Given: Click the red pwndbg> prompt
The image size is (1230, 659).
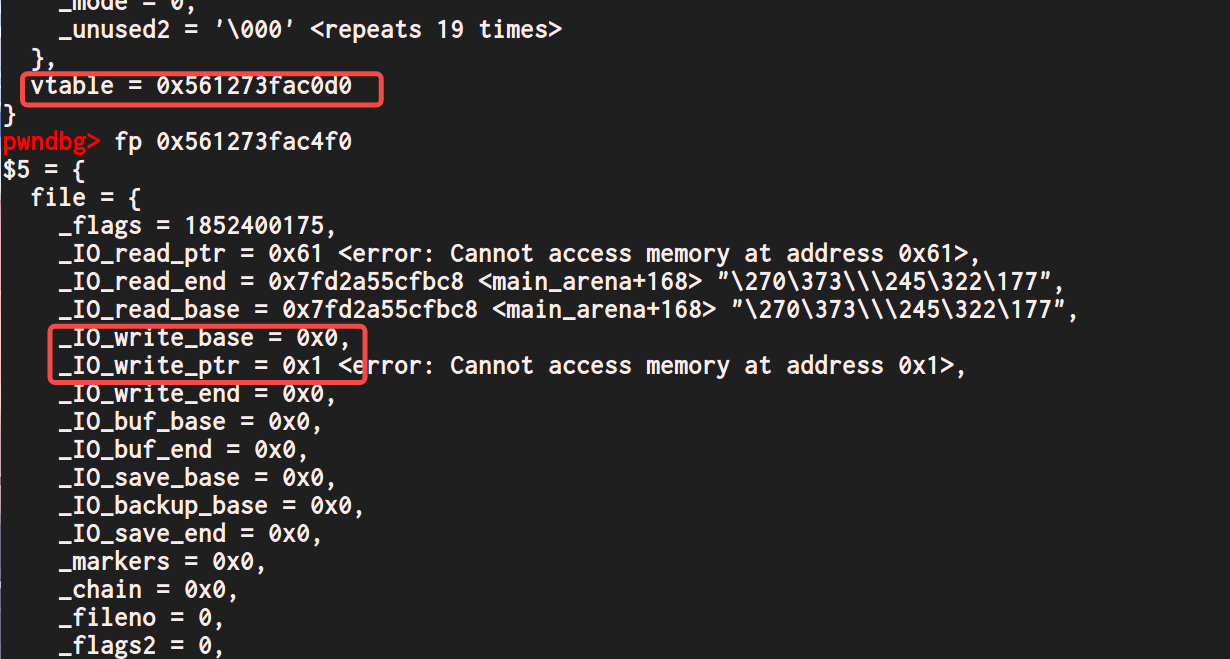Looking at the screenshot, I should tap(51, 142).
